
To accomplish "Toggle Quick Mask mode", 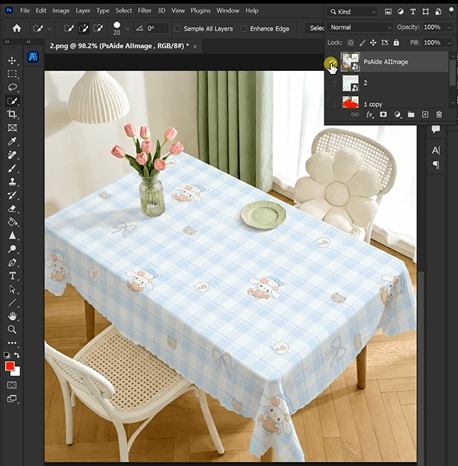I will 12,385.
